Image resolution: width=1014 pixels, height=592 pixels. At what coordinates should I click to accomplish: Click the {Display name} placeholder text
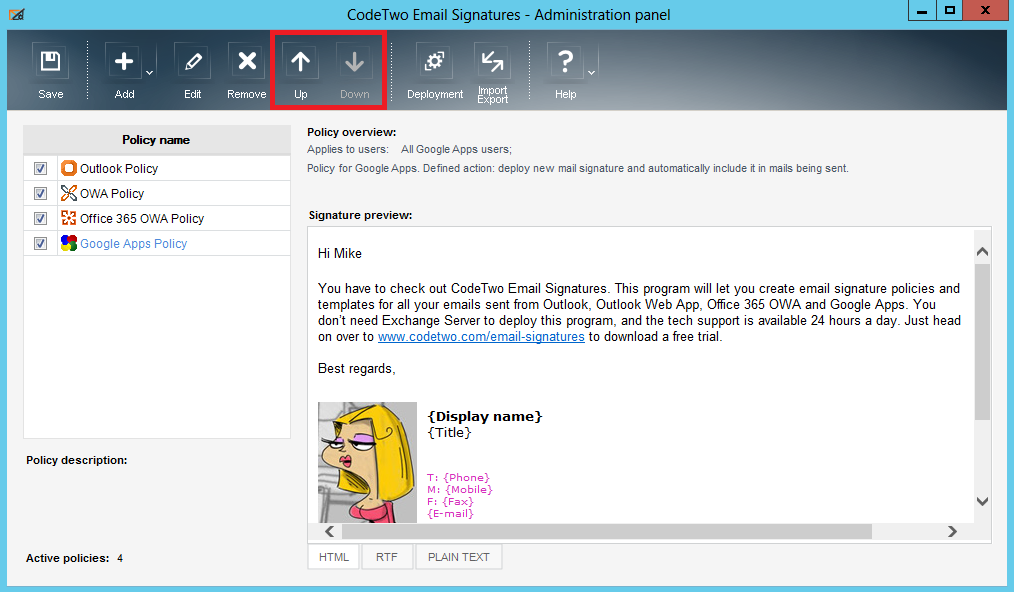(x=484, y=417)
